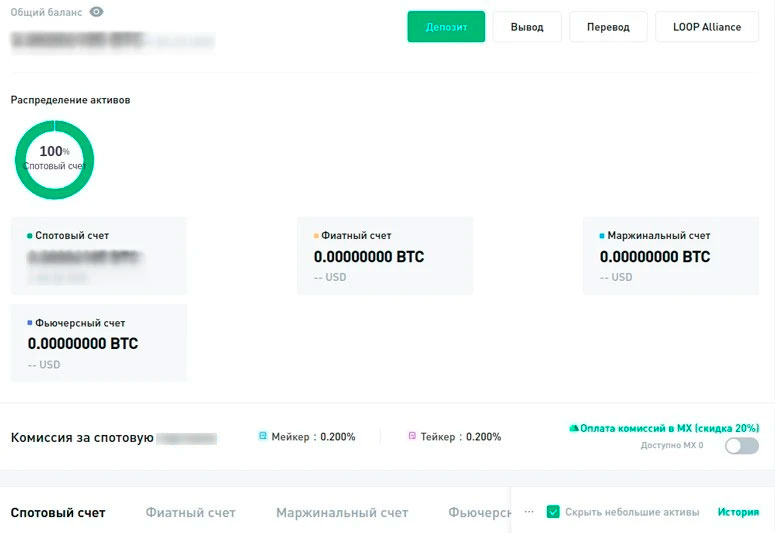Open the Фиатный счет balance card
This screenshot has height=533, width=775.
385,256
